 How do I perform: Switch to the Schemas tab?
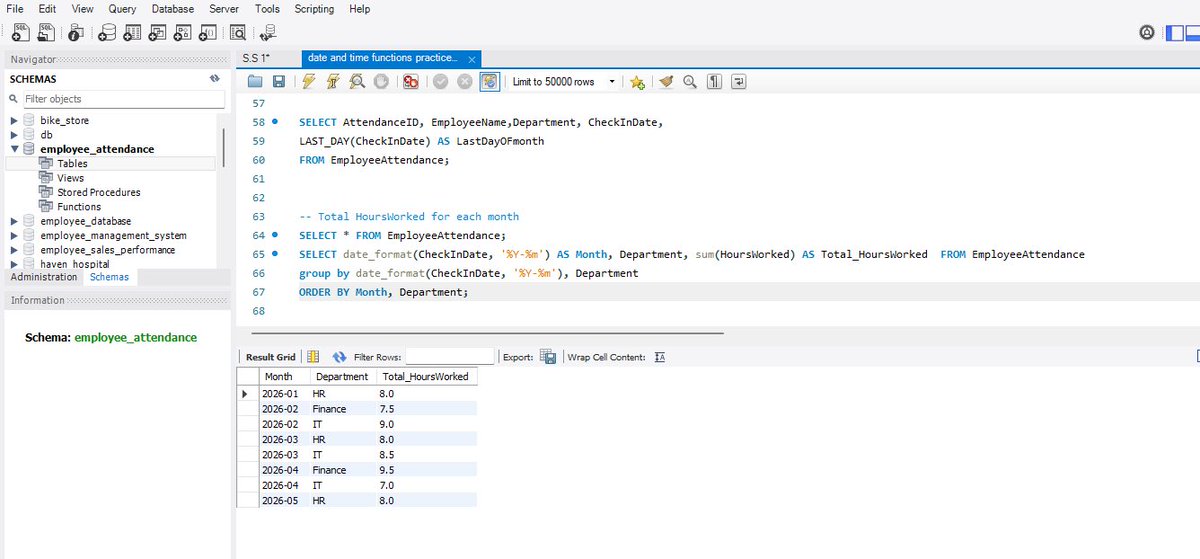(x=110, y=277)
